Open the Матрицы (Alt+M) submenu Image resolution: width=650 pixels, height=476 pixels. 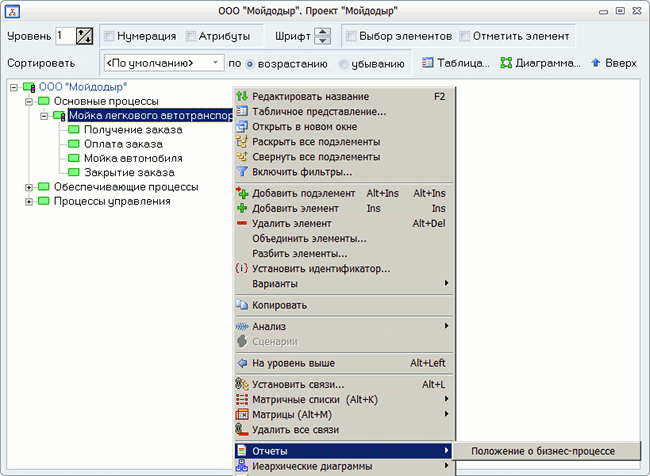[344, 414]
